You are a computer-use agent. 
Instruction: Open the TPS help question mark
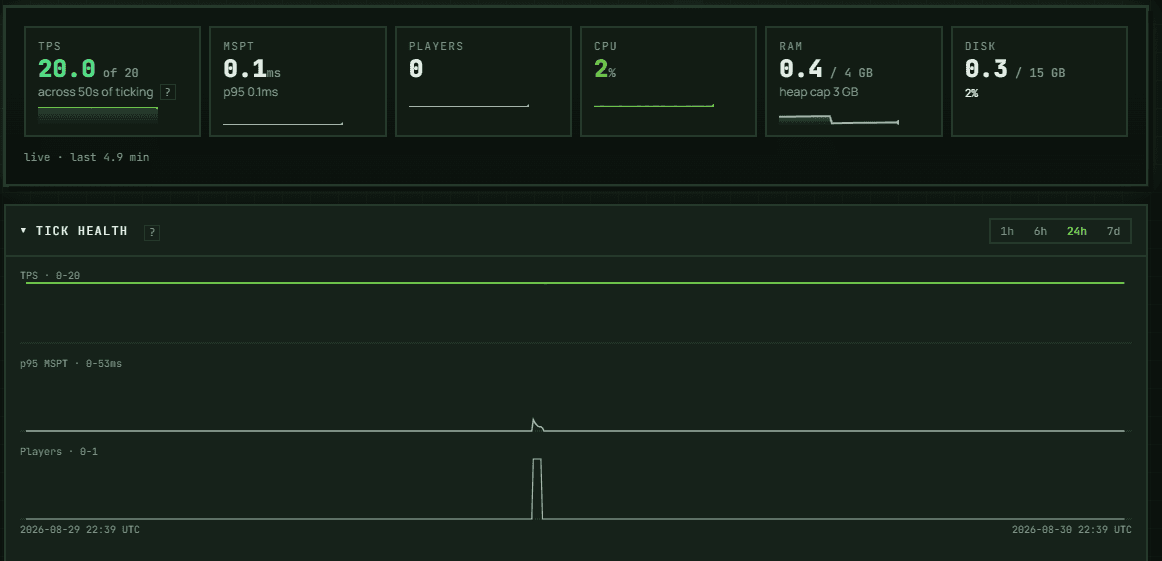tap(168, 92)
